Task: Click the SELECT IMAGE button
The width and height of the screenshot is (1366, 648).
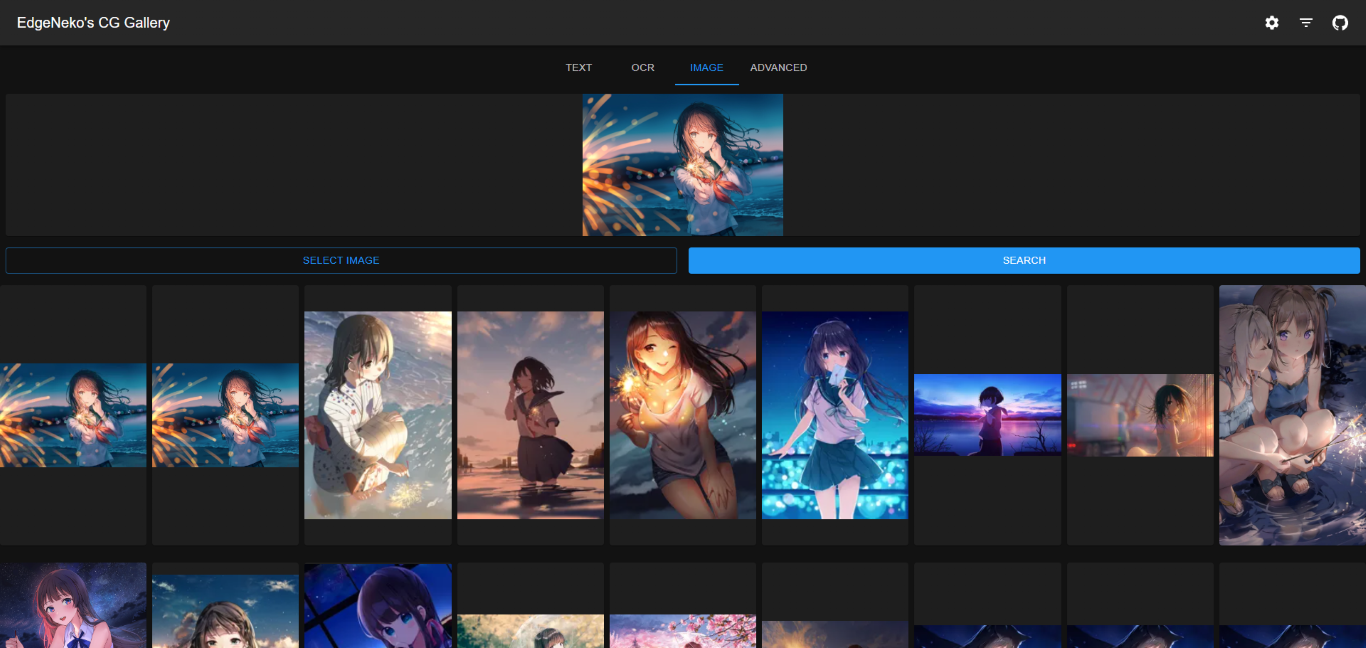Action: [341, 261]
